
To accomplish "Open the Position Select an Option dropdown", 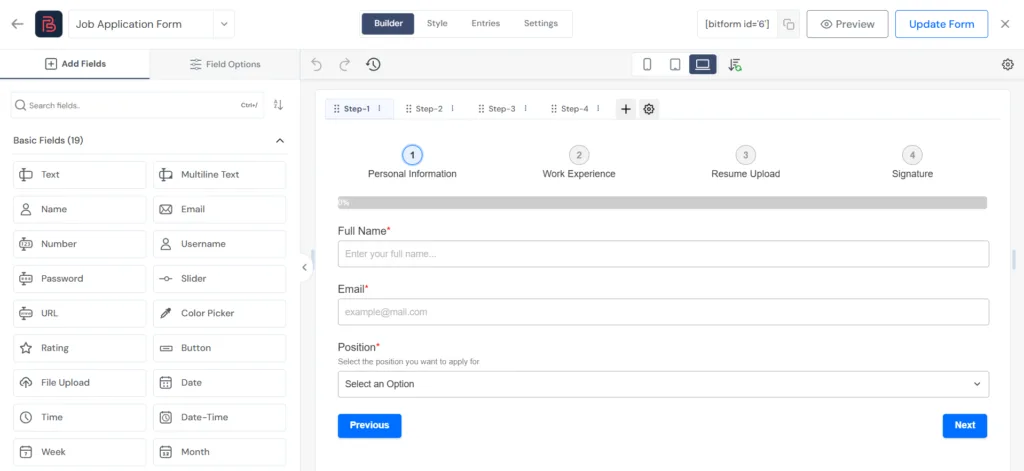I will 663,384.
